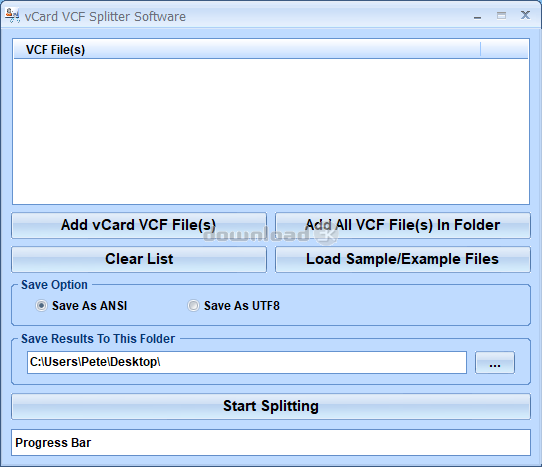Click the vCard app icon in title bar
The image size is (542, 467).
click(x=12, y=16)
